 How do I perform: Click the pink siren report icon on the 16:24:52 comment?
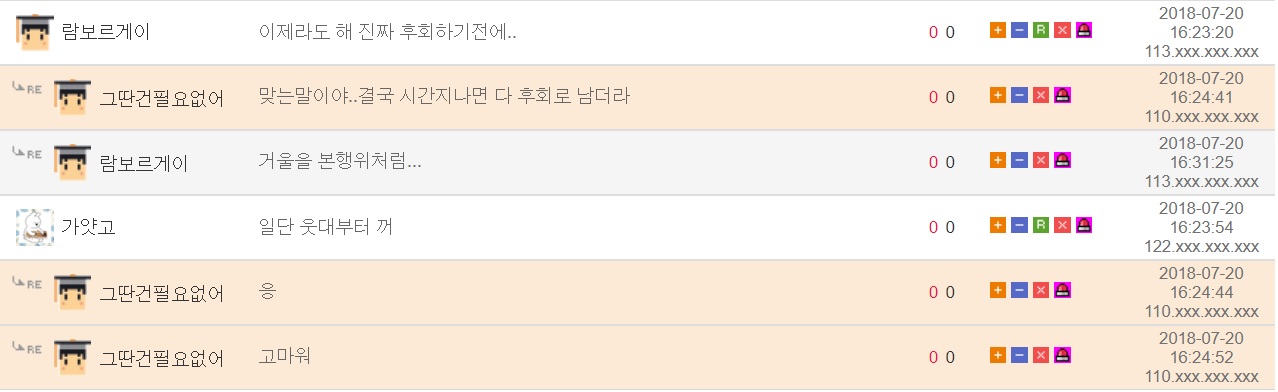click(1063, 355)
